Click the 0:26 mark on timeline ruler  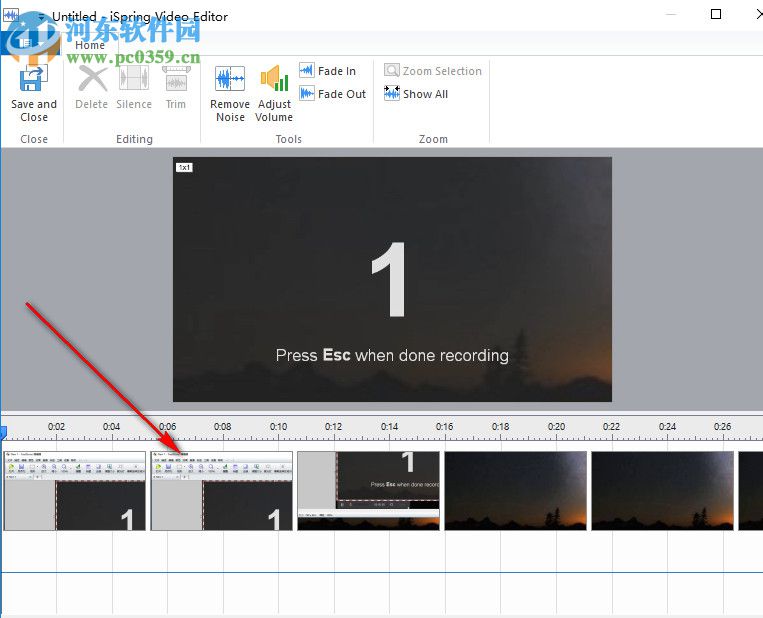pyautogui.click(x=723, y=427)
